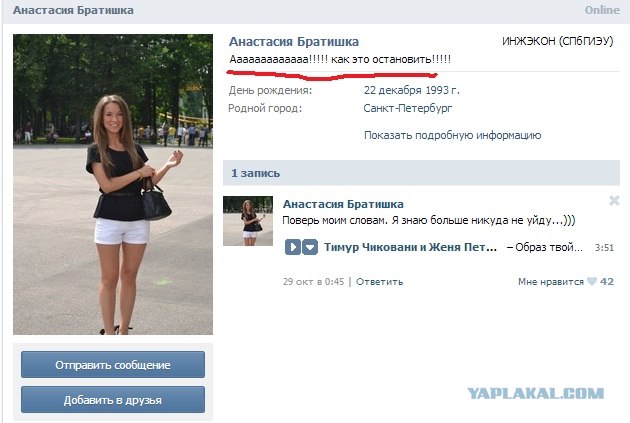630x423 pixels.
Task: Click the Ответить reply link
Action: [379, 282]
